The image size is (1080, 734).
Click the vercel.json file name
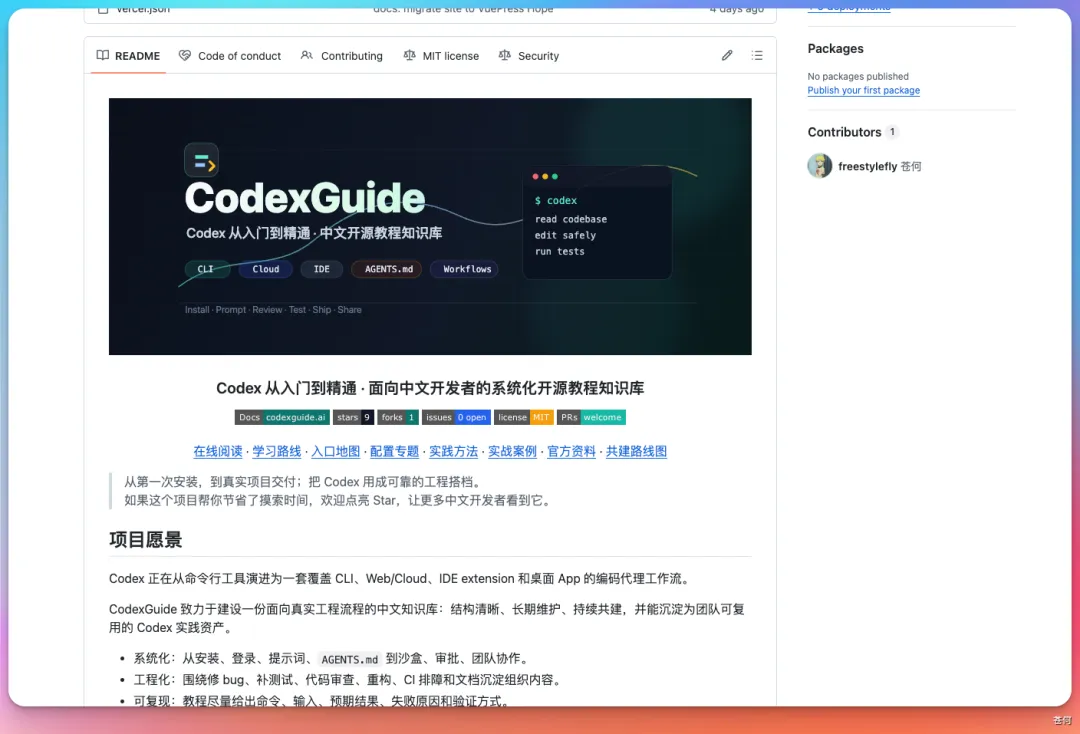tap(143, 10)
